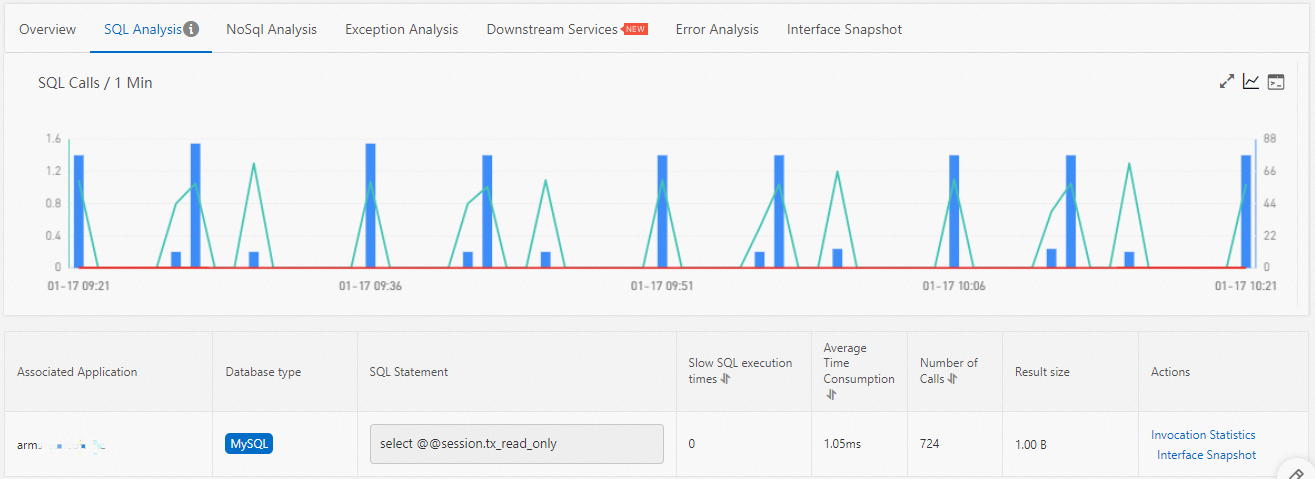This screenshot has height=479, width=1315.
Task: Click the SQL Statement column header
Action: pos(409,372)
